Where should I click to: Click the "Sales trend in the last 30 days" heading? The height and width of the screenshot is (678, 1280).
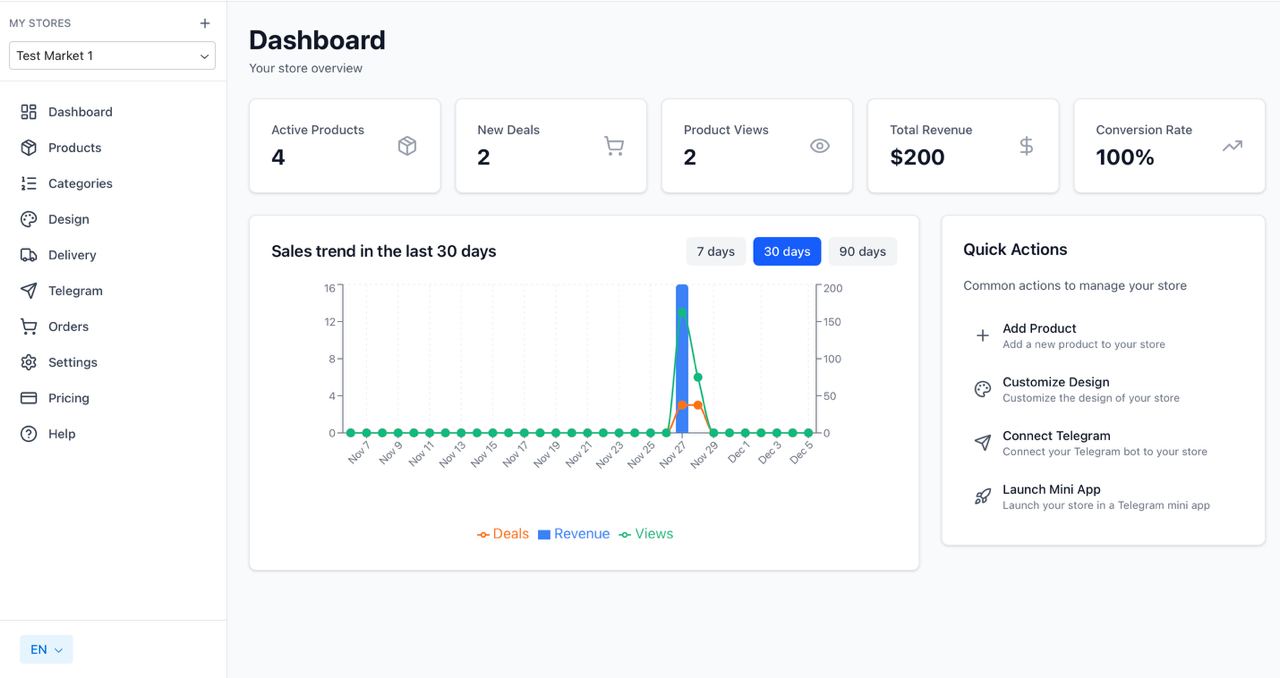384,251
